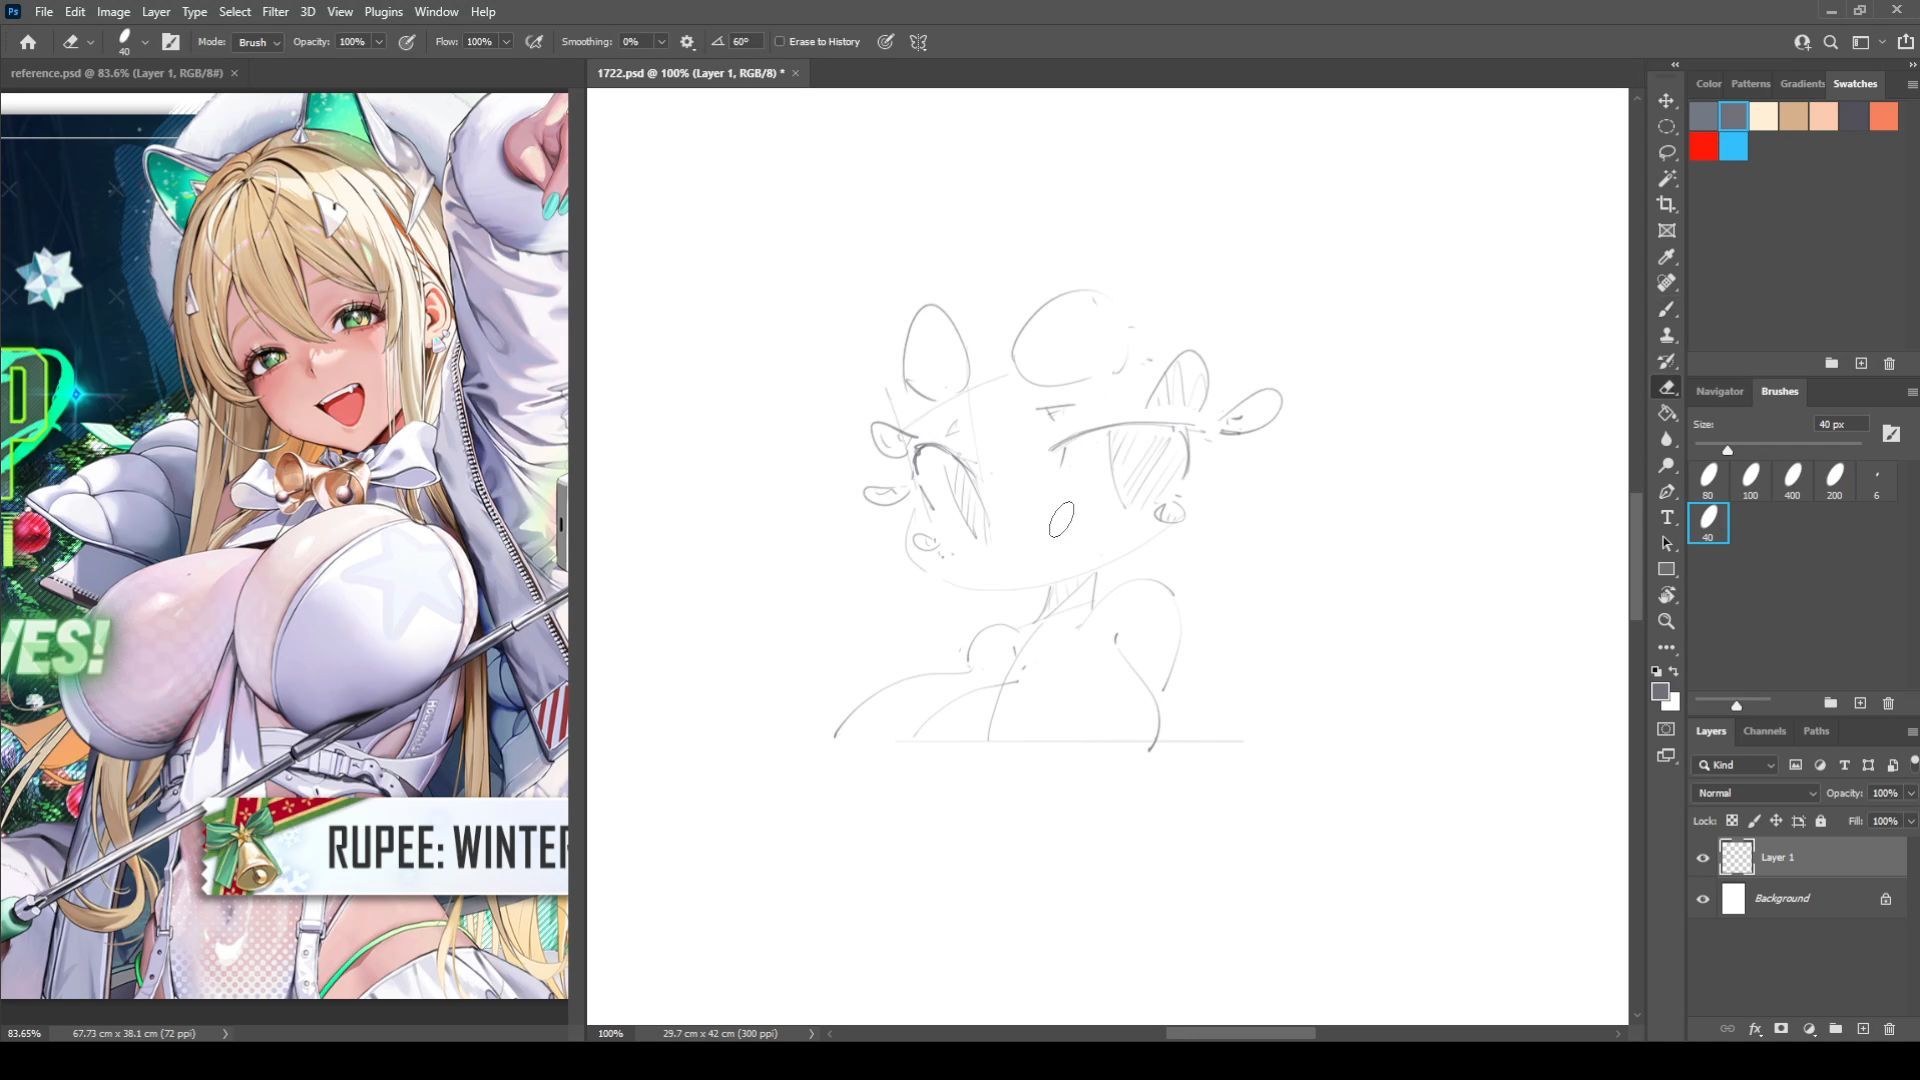The height and width of the screenshot is (1080, 1920).
Task: Select the 400 brush preset
Action: pyautogui.click(x=1792, y=480)
